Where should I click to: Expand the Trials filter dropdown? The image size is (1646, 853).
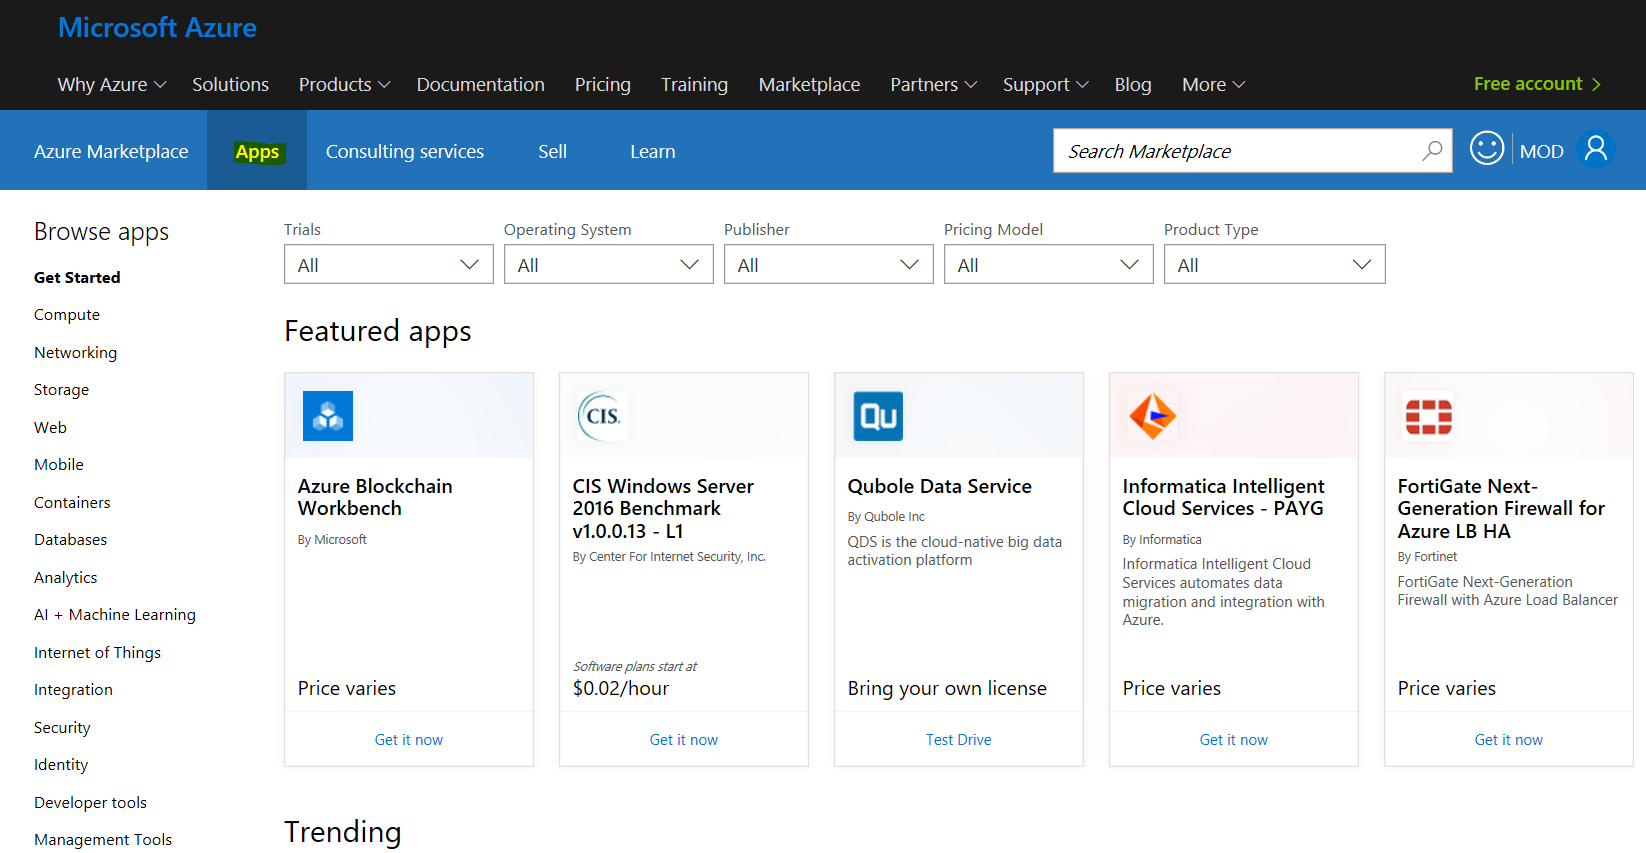coord(388,265)
